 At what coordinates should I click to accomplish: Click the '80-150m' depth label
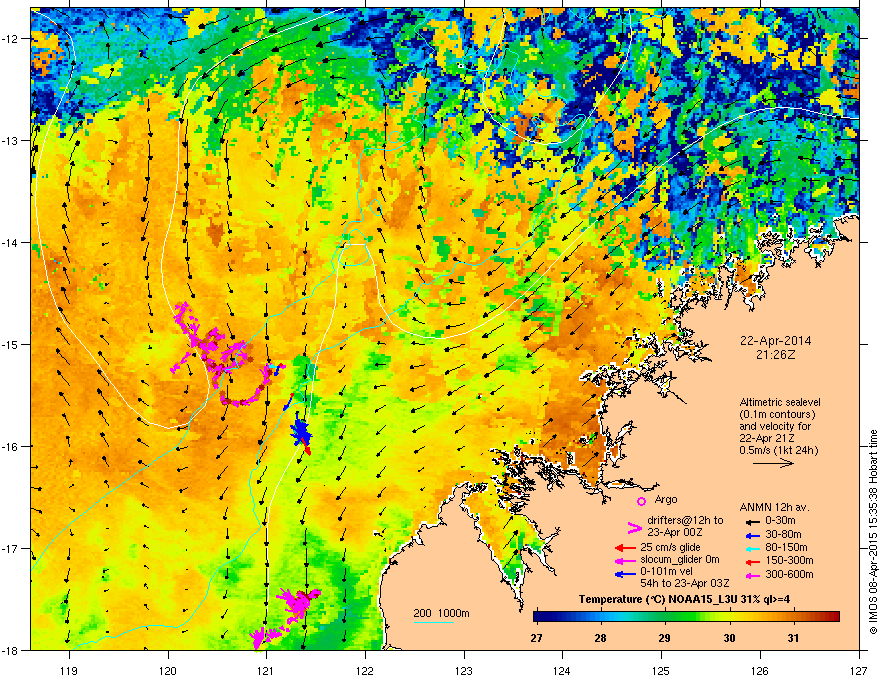pos(786,548)
